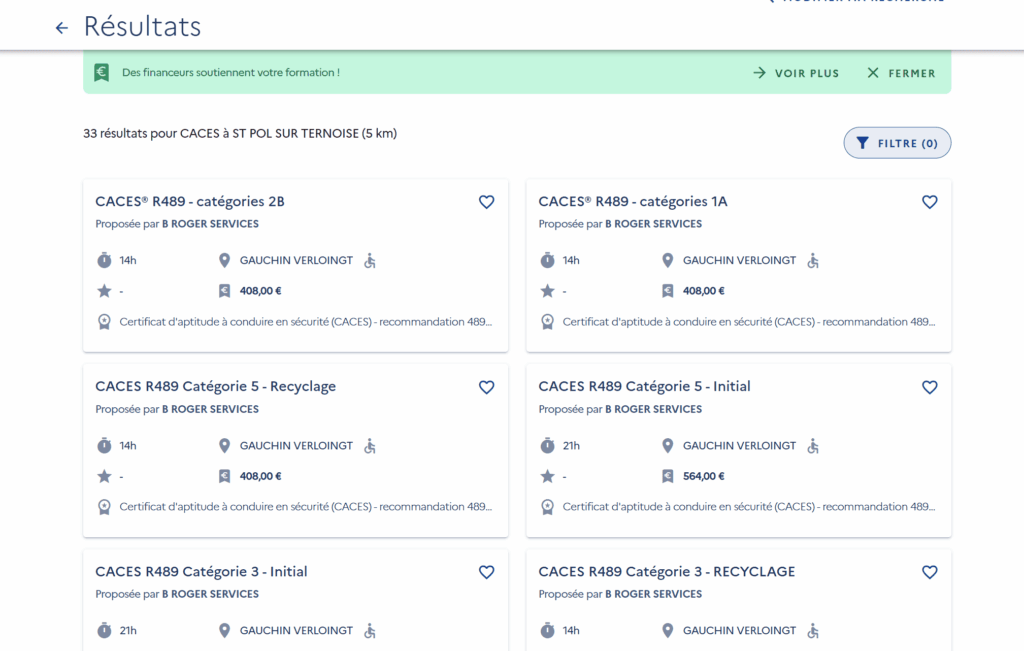Image resolution: width=1024 pixels, height=651 pixels.
Task: Favorite CACES R489 Catégorie 5 - Recyclage
Action: [487, 387]
